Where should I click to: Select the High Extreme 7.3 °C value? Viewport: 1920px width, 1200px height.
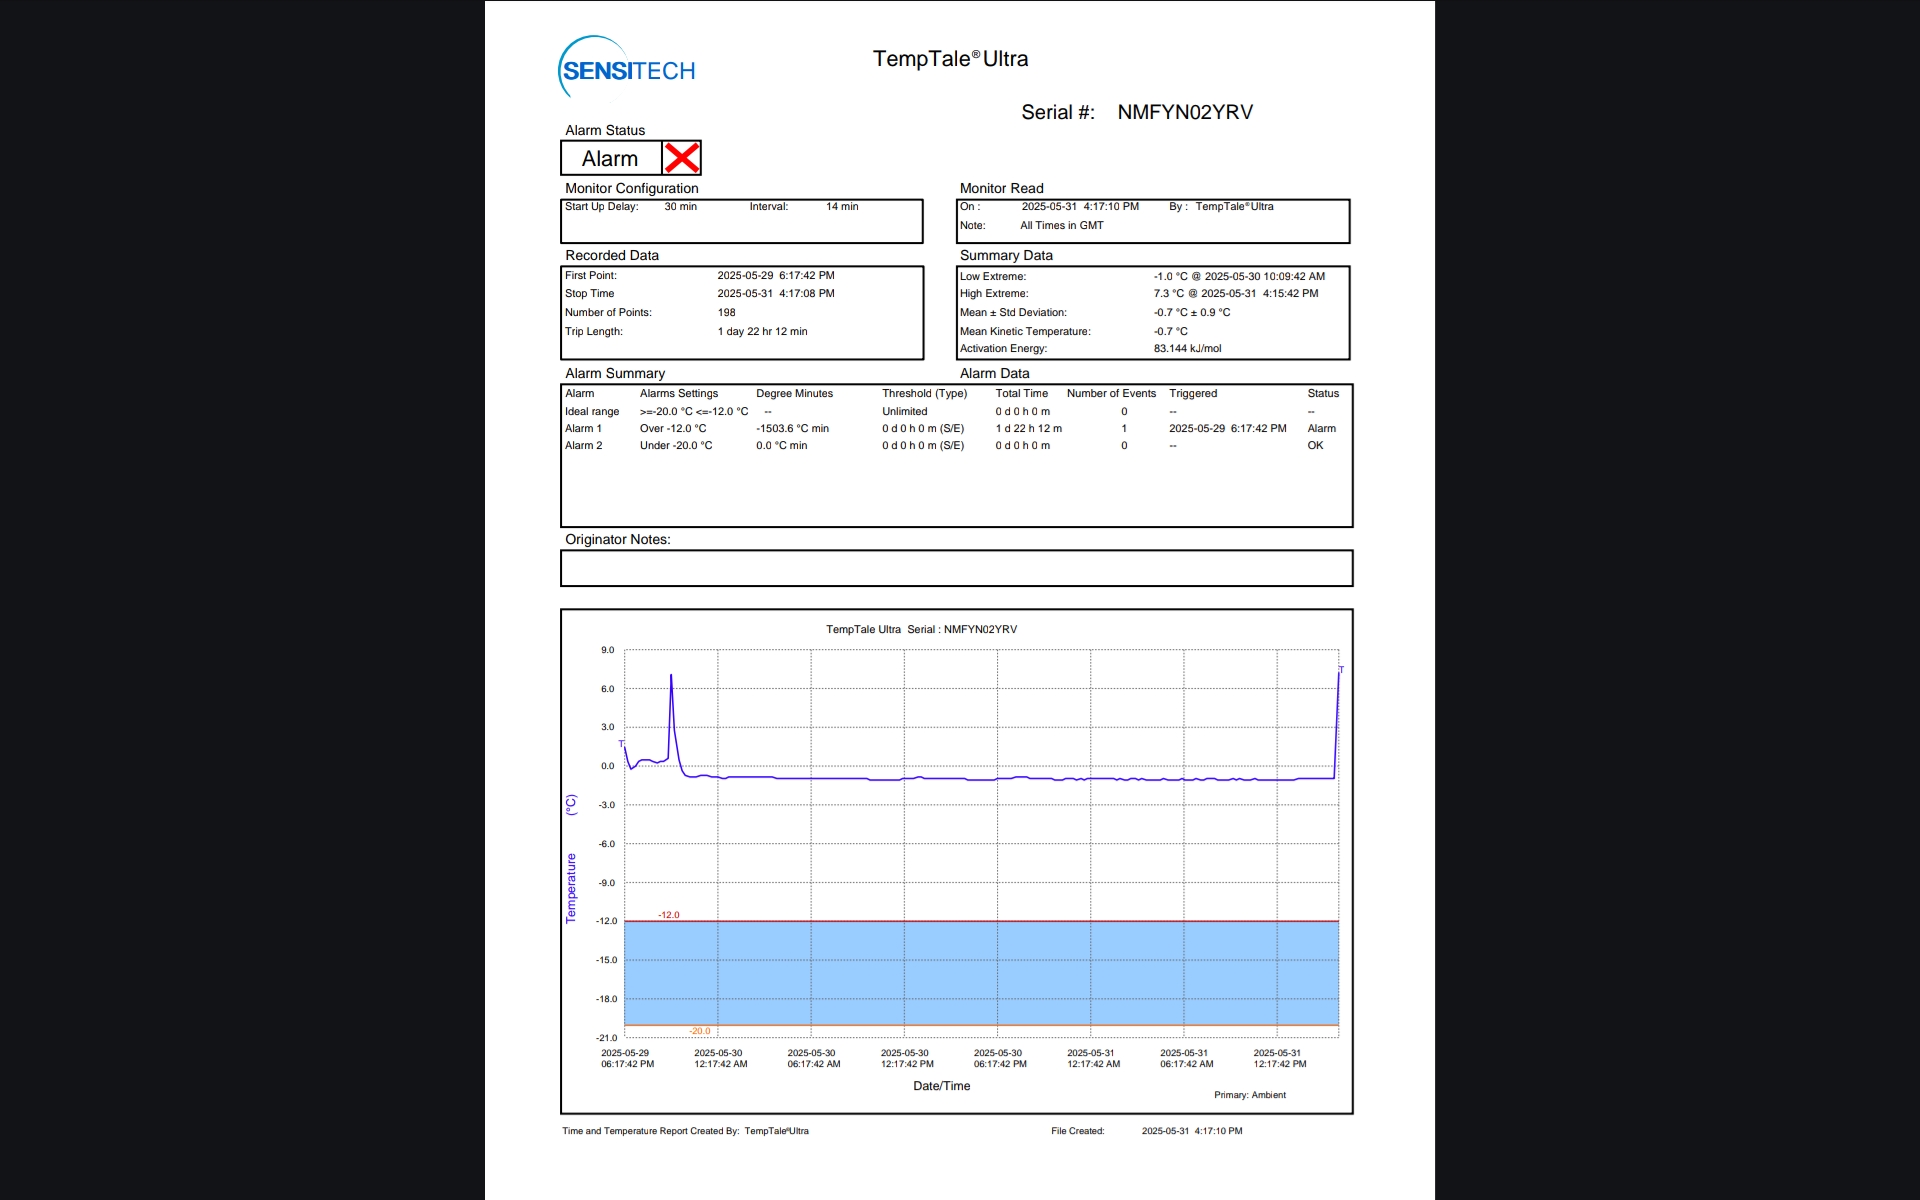click(x=1236, y=294)
